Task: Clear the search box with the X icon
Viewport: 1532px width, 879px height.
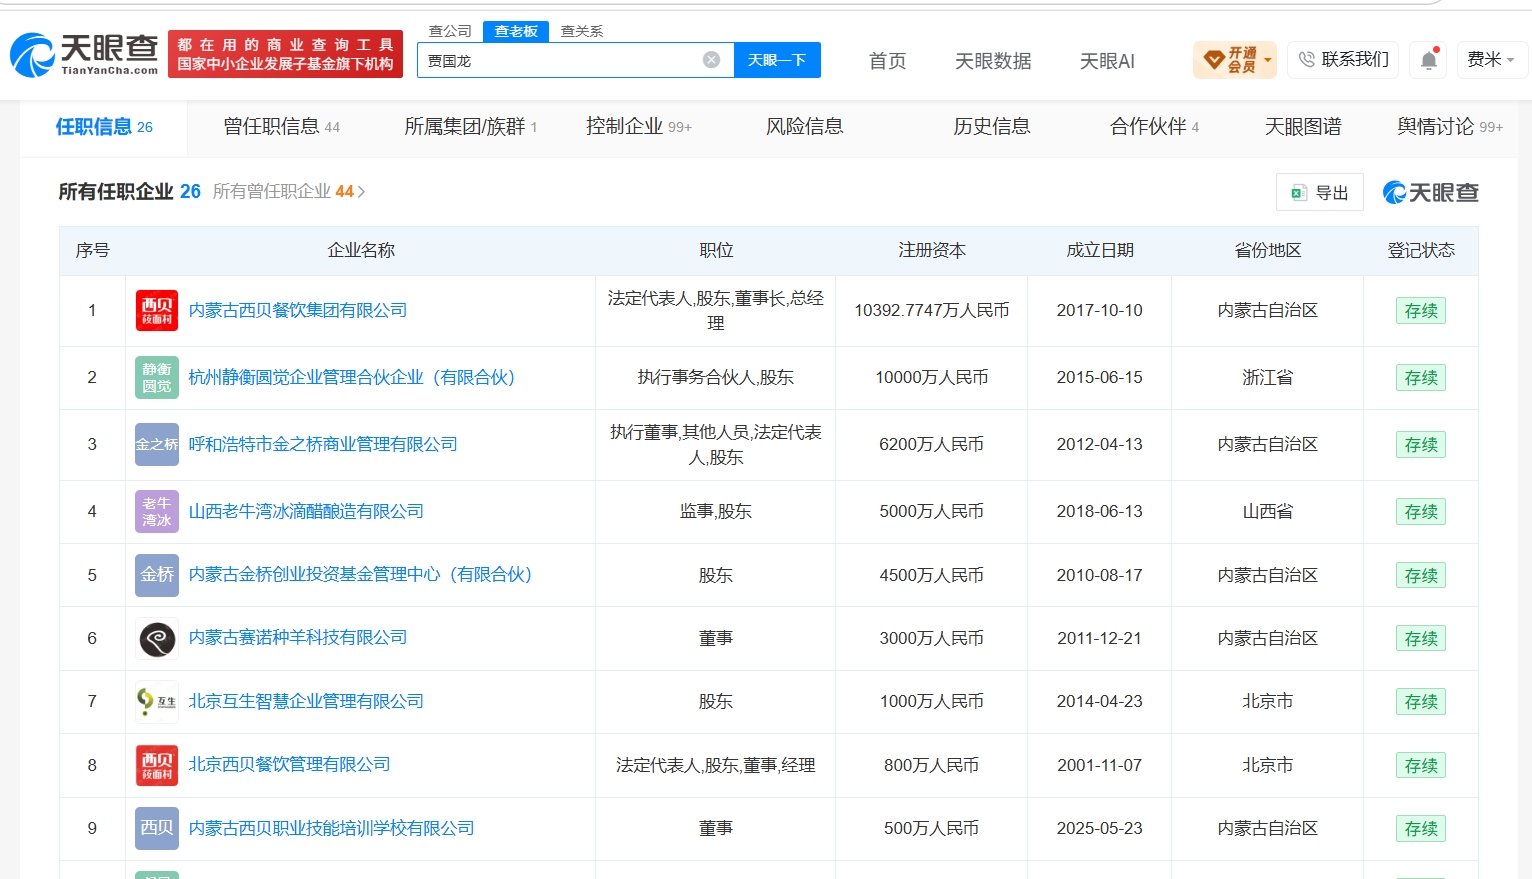Action: tap(711, 60)
